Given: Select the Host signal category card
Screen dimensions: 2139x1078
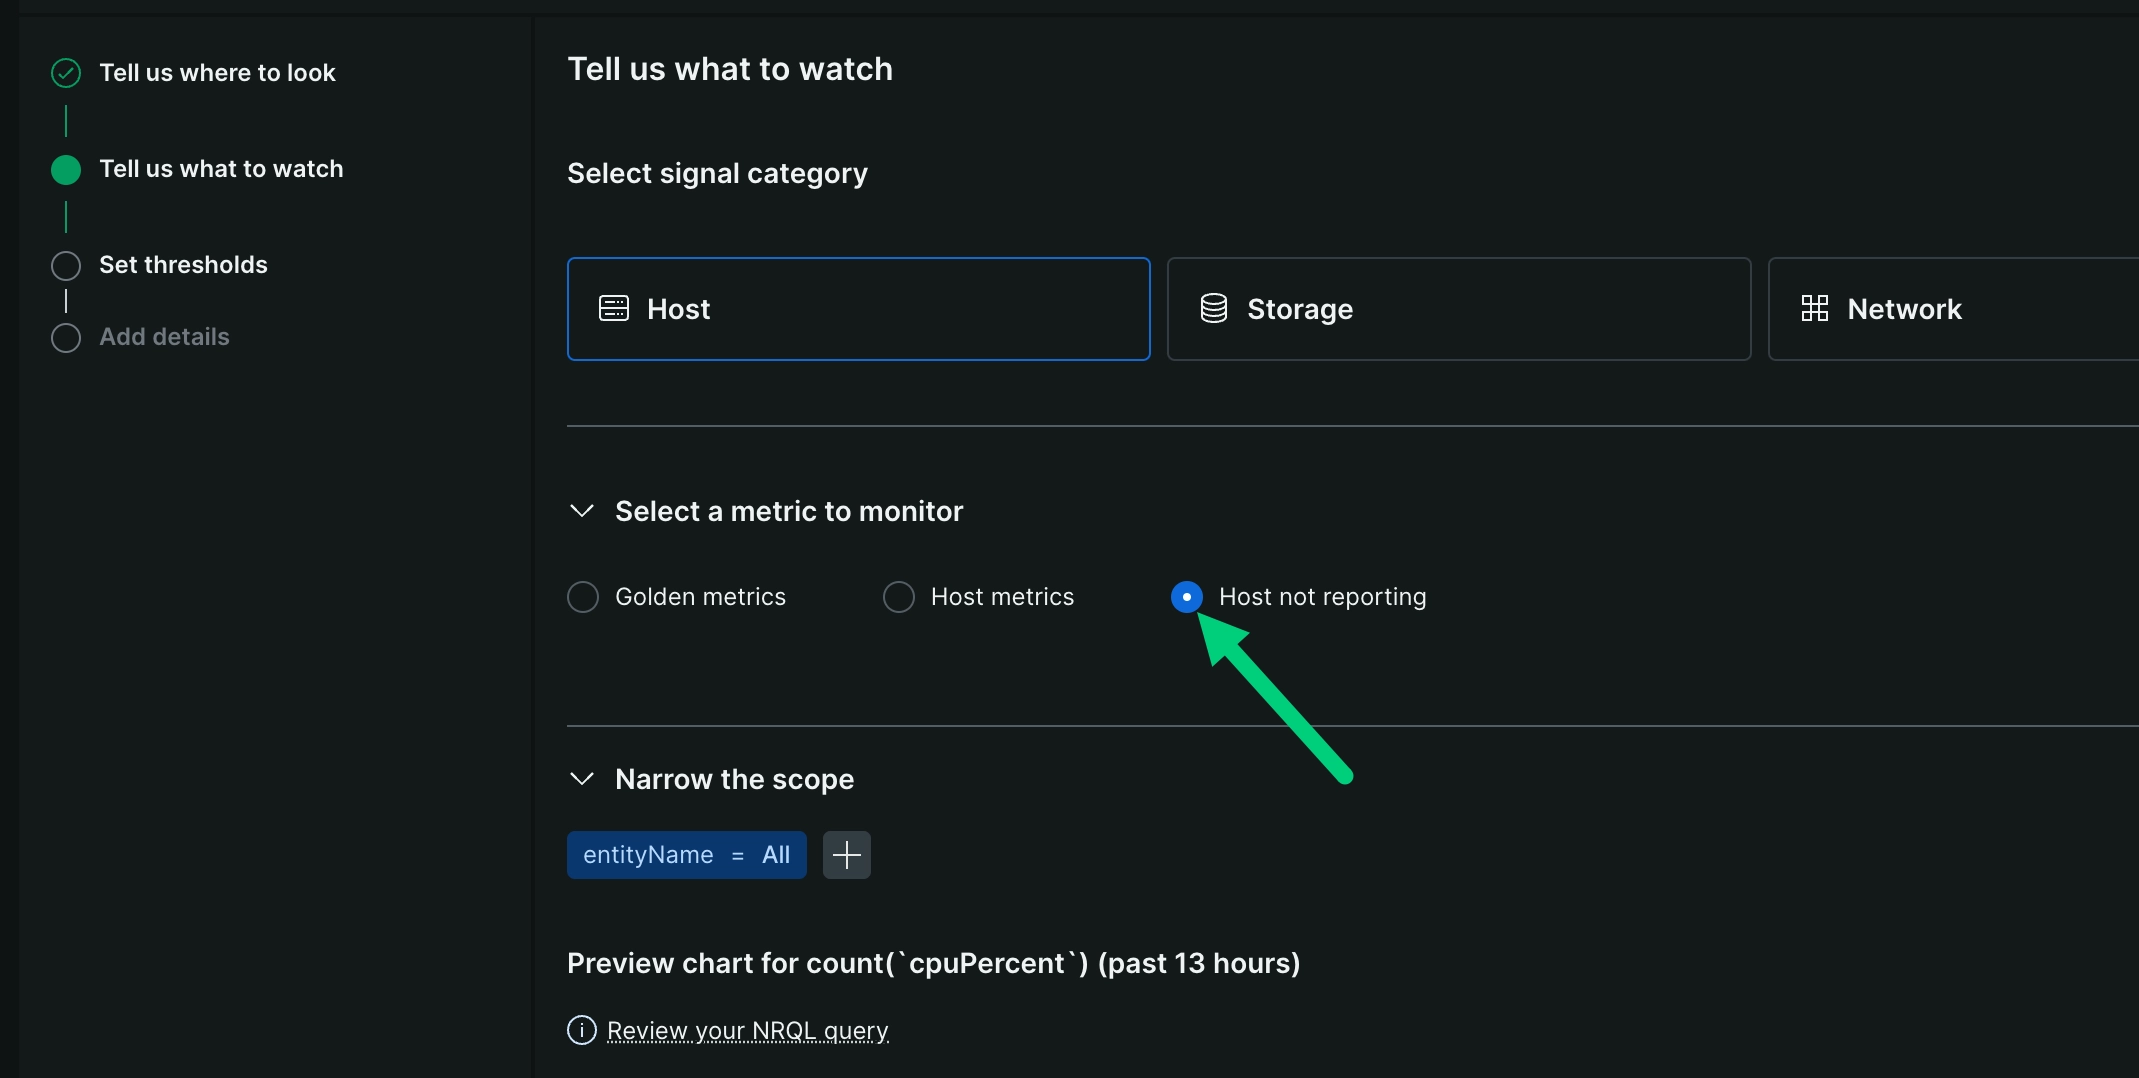Looking at the screenshot, I should (x=858, y=309).
